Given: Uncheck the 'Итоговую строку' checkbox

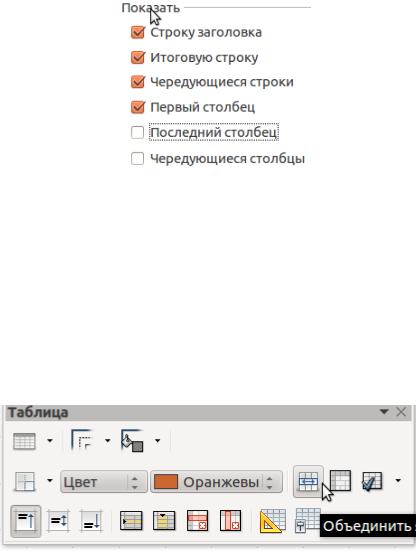Looking at the screenshot, I should (138, 58).
